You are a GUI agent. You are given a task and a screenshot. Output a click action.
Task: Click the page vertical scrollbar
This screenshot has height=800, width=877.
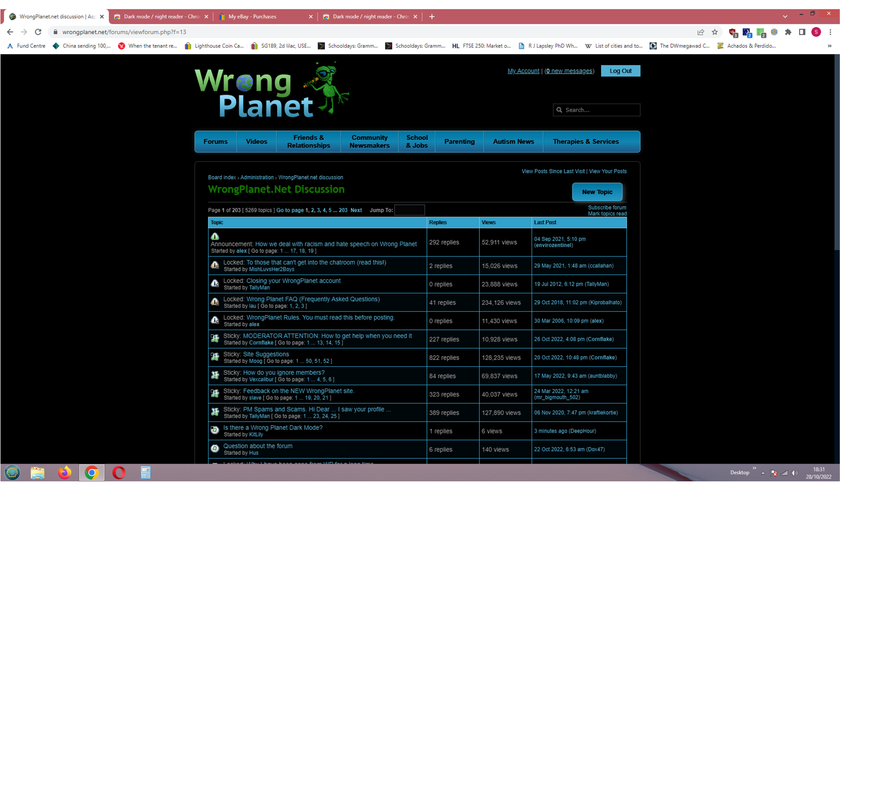(837, 152)
